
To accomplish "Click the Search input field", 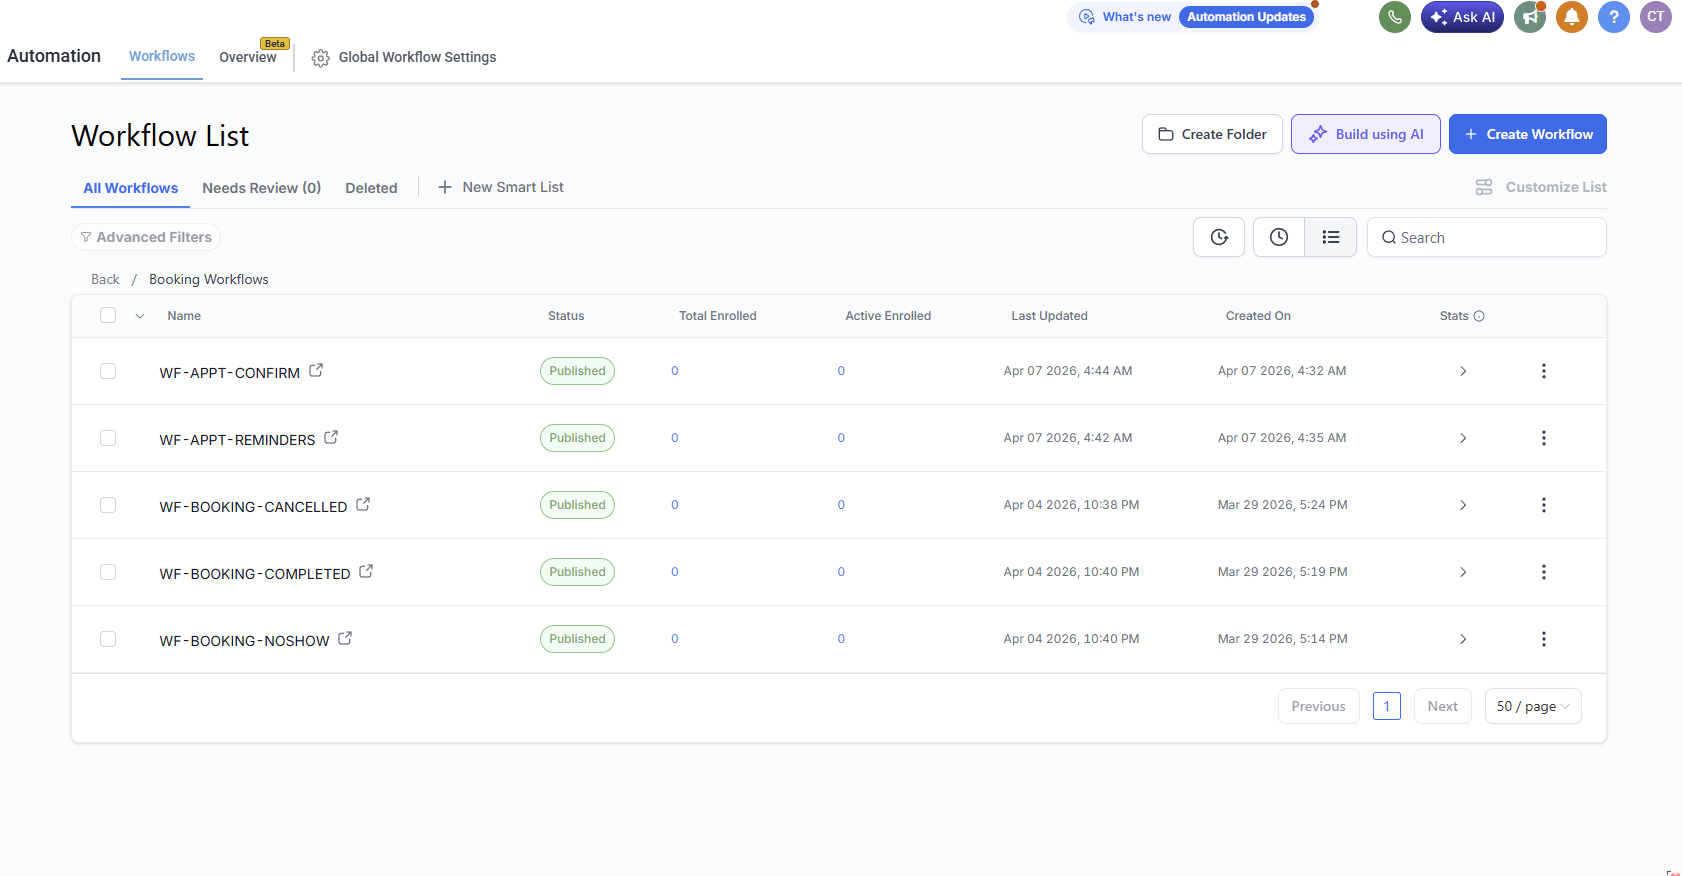I will pos(1487,237).
